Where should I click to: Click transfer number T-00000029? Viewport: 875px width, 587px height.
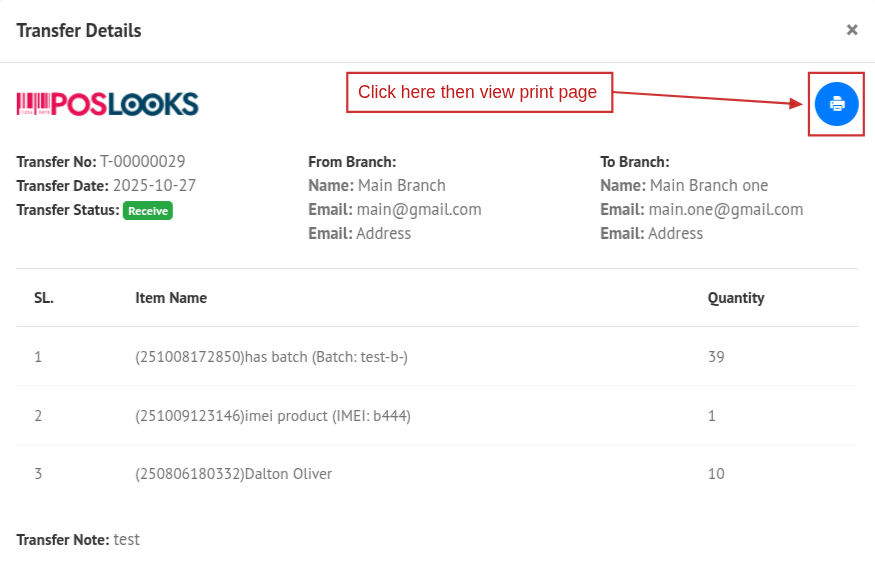(x=142, y=162)
